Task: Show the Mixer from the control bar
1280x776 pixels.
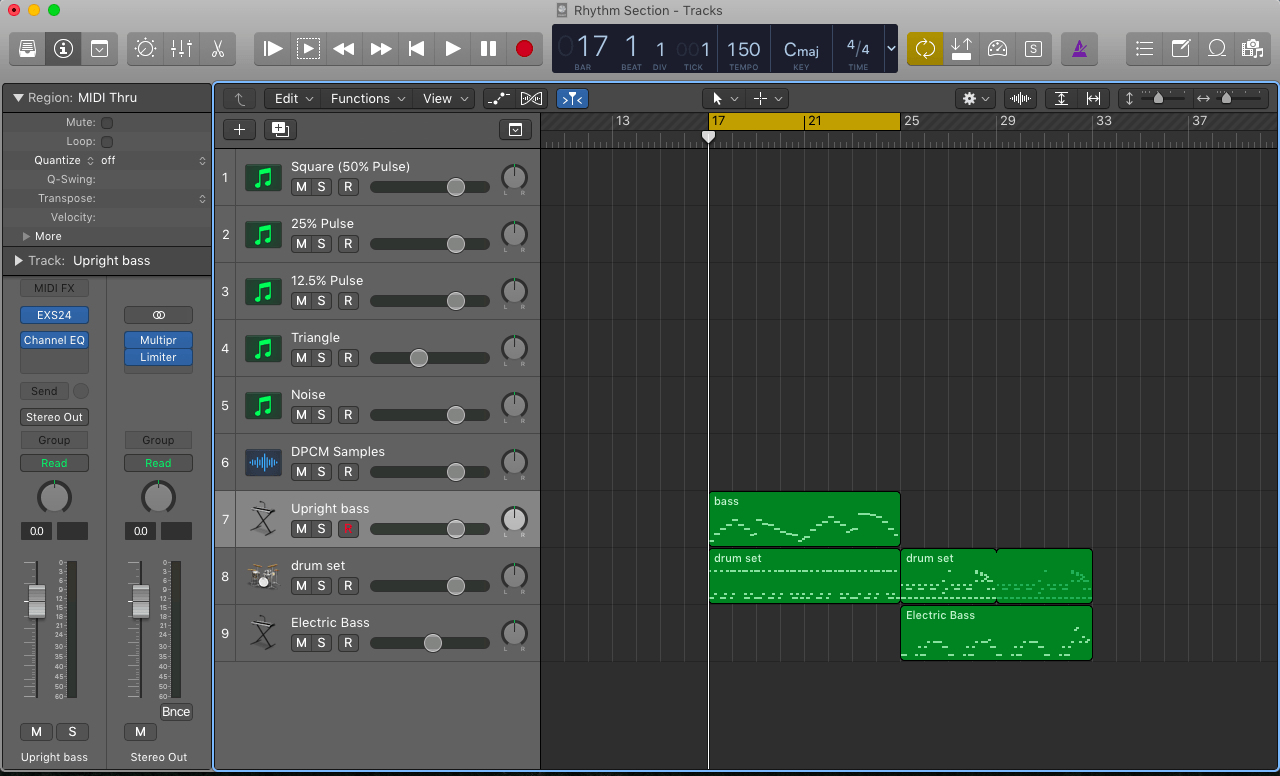Action: (x=181, y=48)
